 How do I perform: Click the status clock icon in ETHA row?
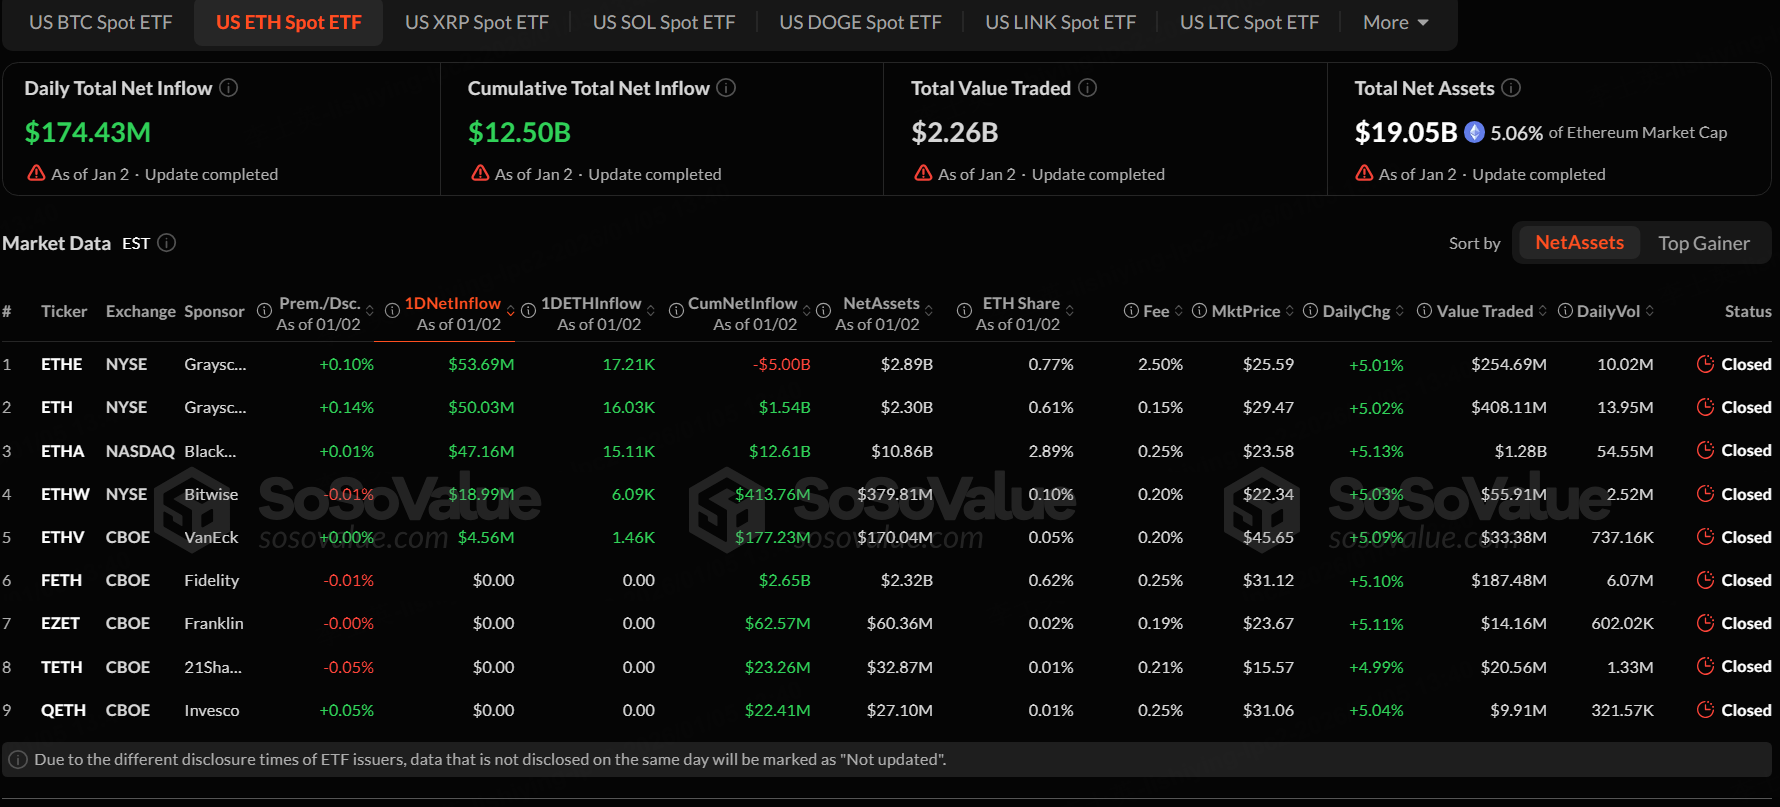click(x=1706, y=450)
